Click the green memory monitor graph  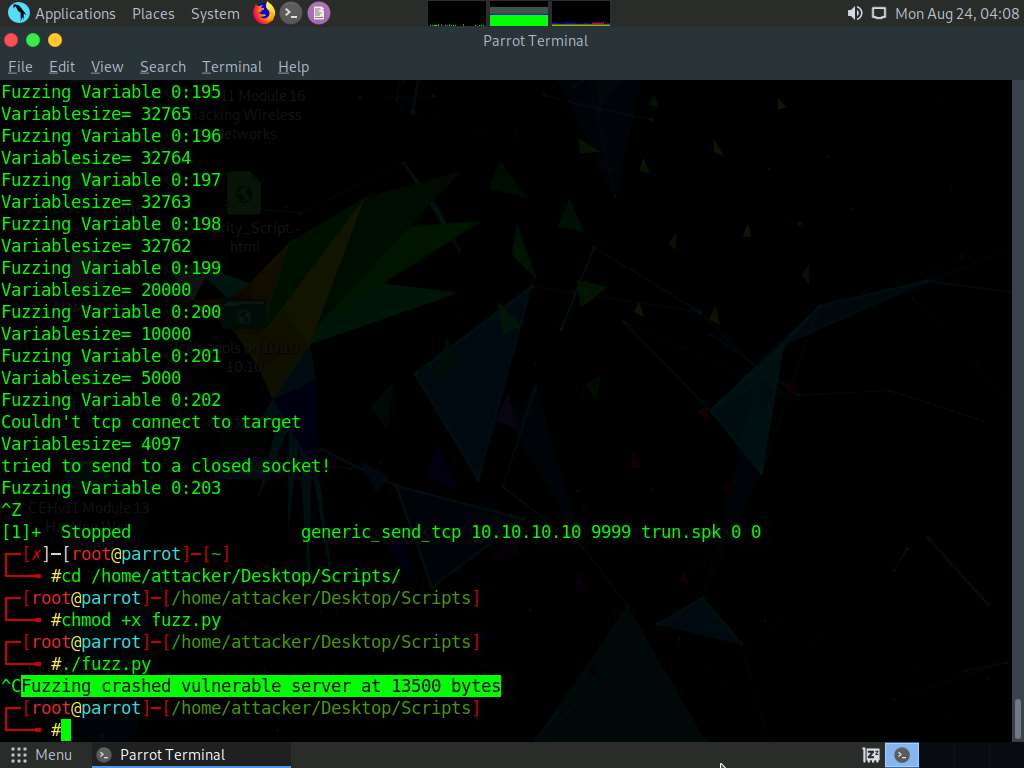[519, 14]
